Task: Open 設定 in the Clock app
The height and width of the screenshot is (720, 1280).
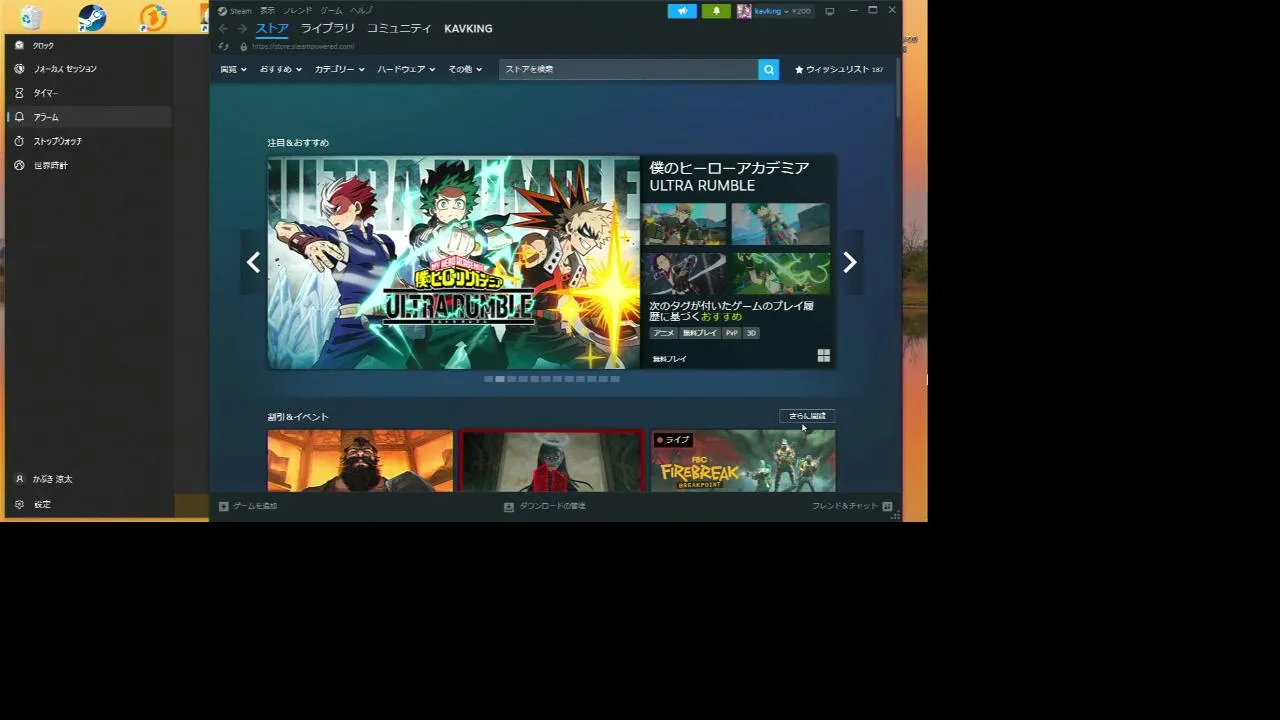Action: pyautogui.click(x=90, y=504)
